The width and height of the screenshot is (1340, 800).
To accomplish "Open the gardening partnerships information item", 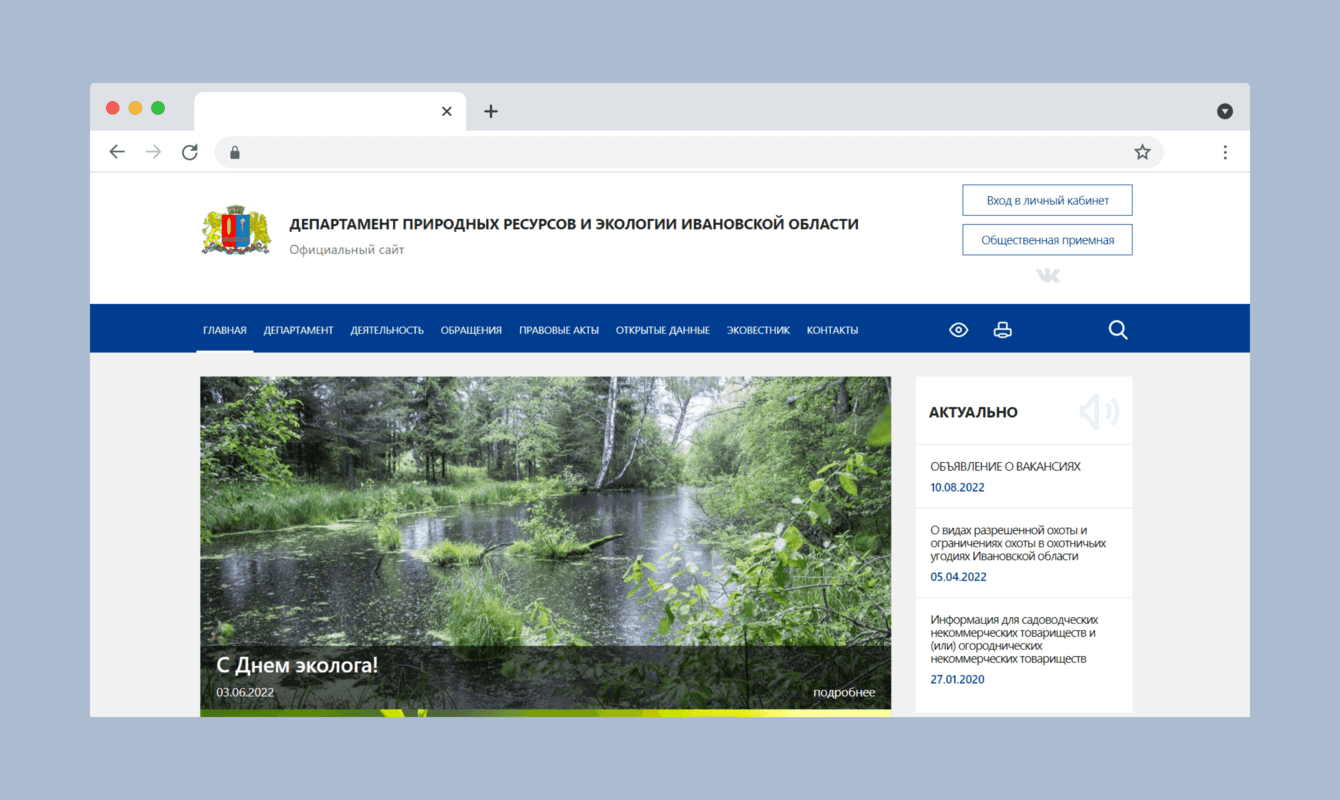I will 1014,639.
